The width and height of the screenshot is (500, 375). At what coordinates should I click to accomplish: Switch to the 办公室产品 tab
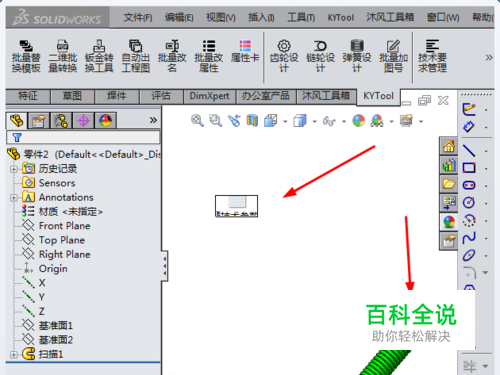(x=266, y=96)
